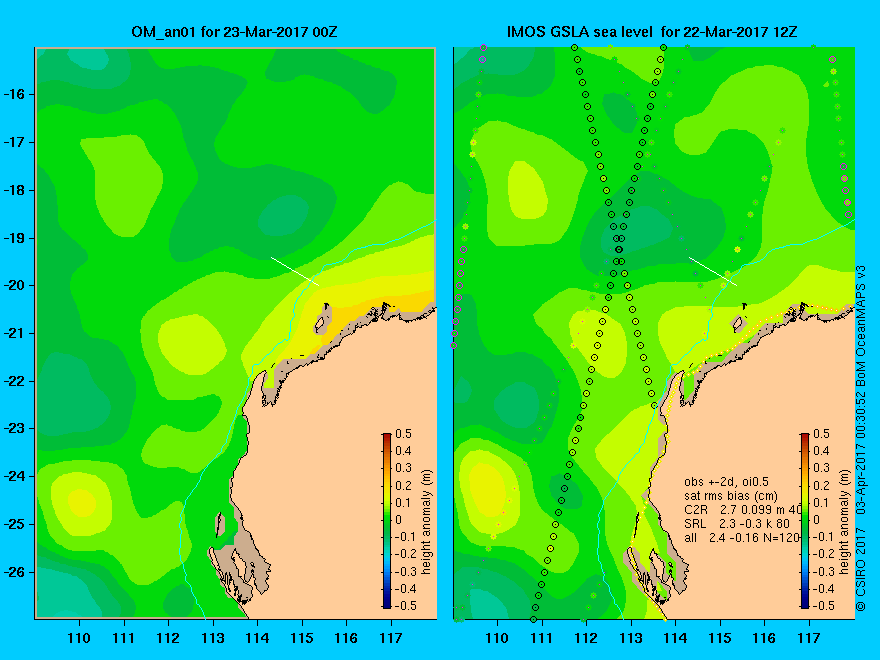This screenshot has height=660, width=880.
Task: Click longitude 117 under the IMOS GSLA map
Action: pyautogui.click(x=809, y=638)
